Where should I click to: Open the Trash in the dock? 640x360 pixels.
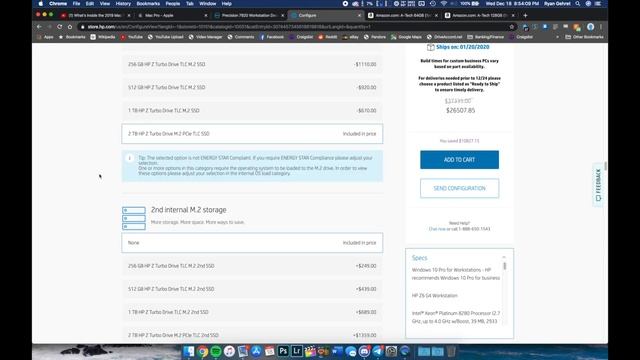(451, 351)
